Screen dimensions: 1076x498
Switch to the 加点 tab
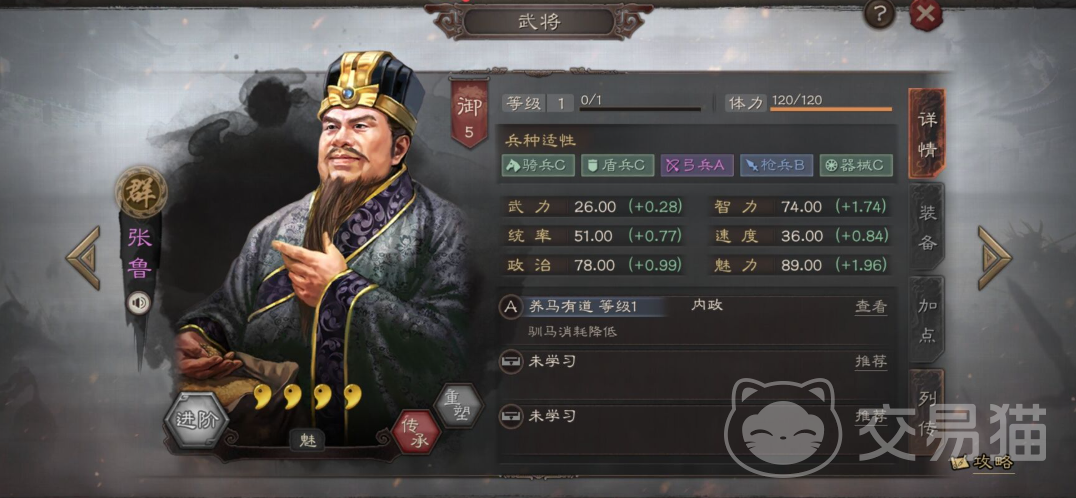coord(927,320)
